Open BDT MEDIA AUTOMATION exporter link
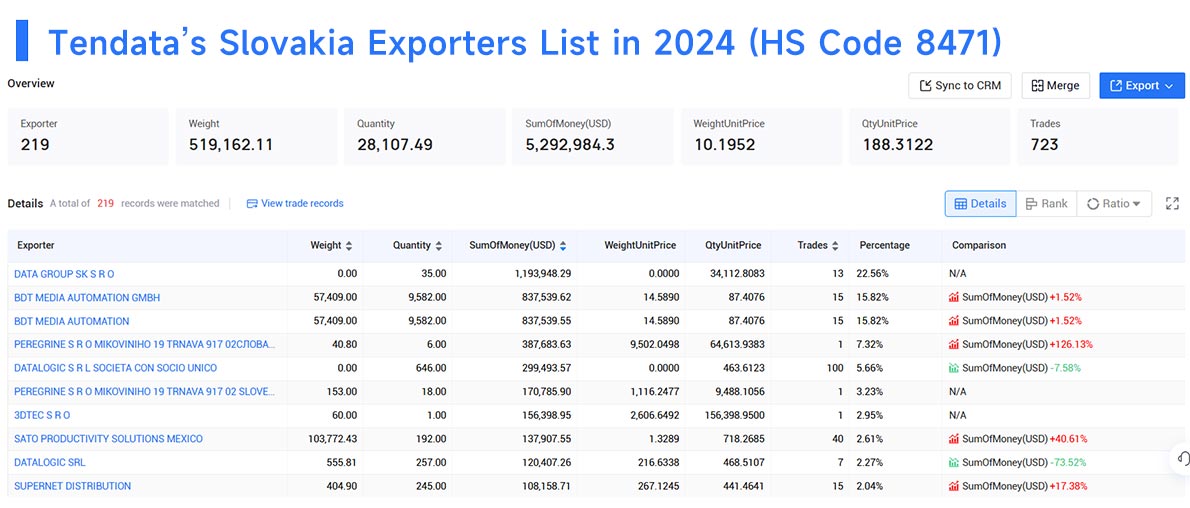Image resolution: width=1190 pixels, height=508 pixels. [x=71, y=320]
